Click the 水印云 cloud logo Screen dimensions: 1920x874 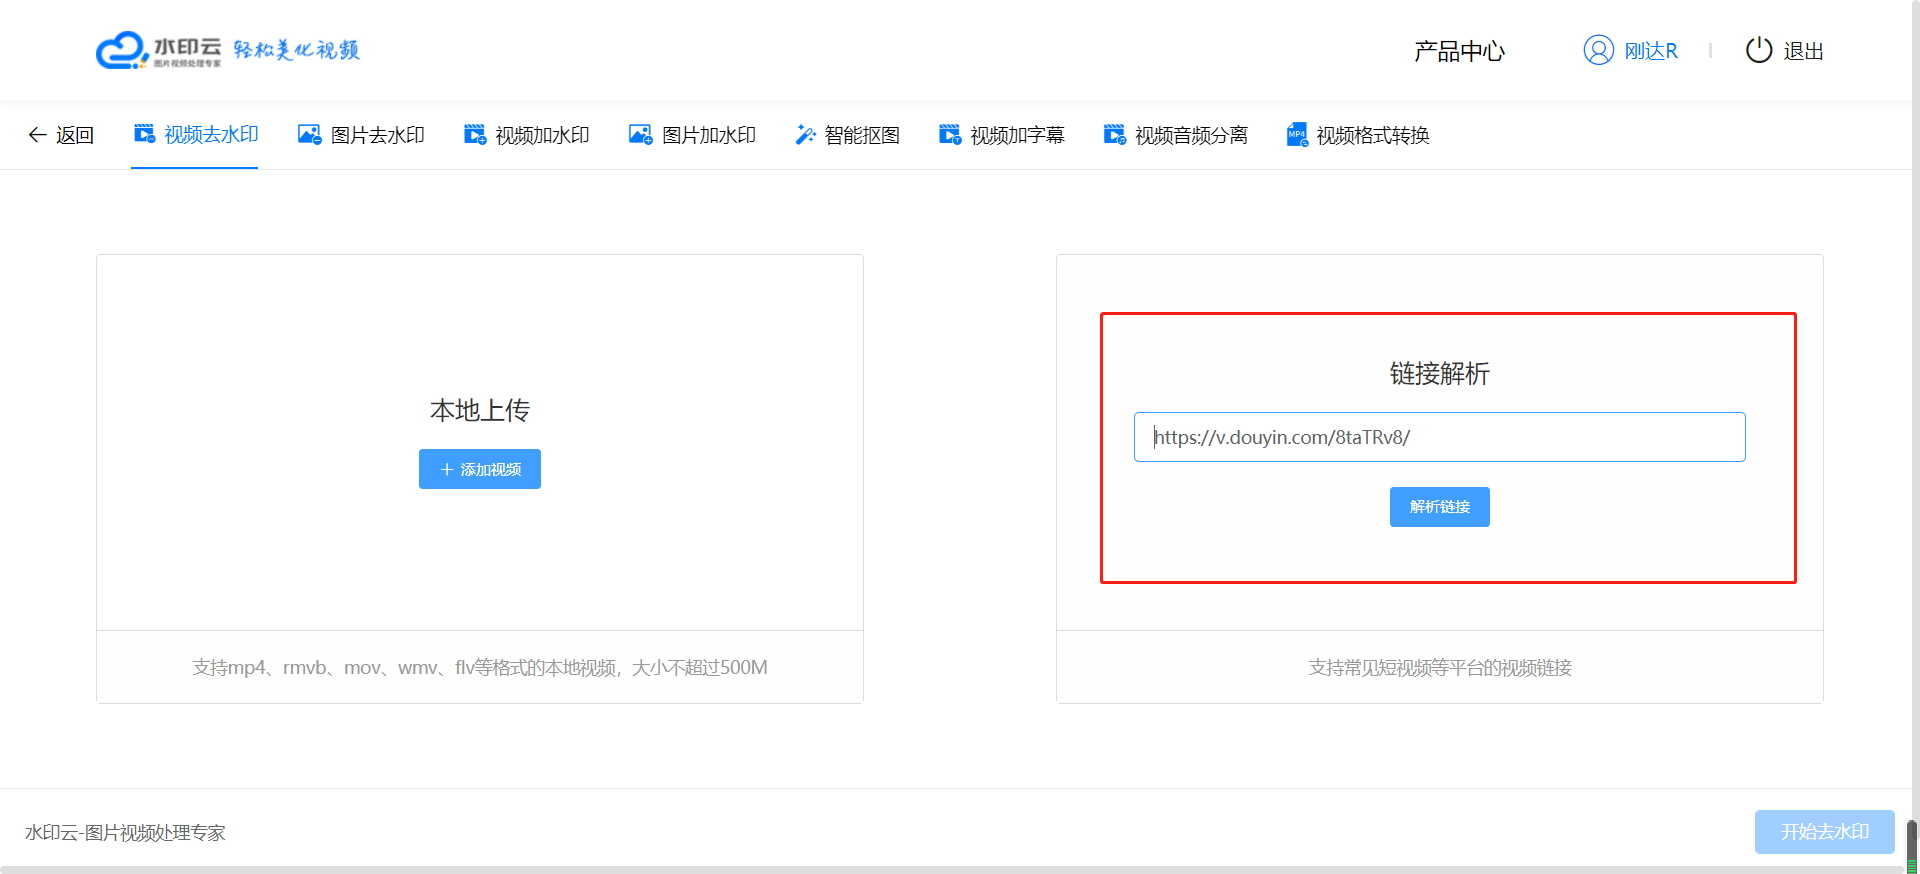pyautogui.click(x=159, y=50)
